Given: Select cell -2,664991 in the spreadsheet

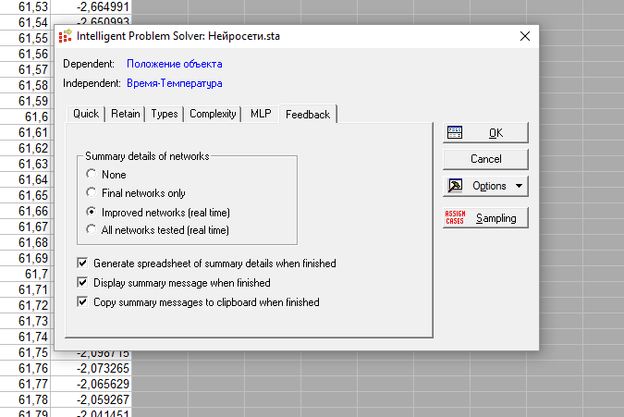Looking at the screenshot, I should point(92,7).
